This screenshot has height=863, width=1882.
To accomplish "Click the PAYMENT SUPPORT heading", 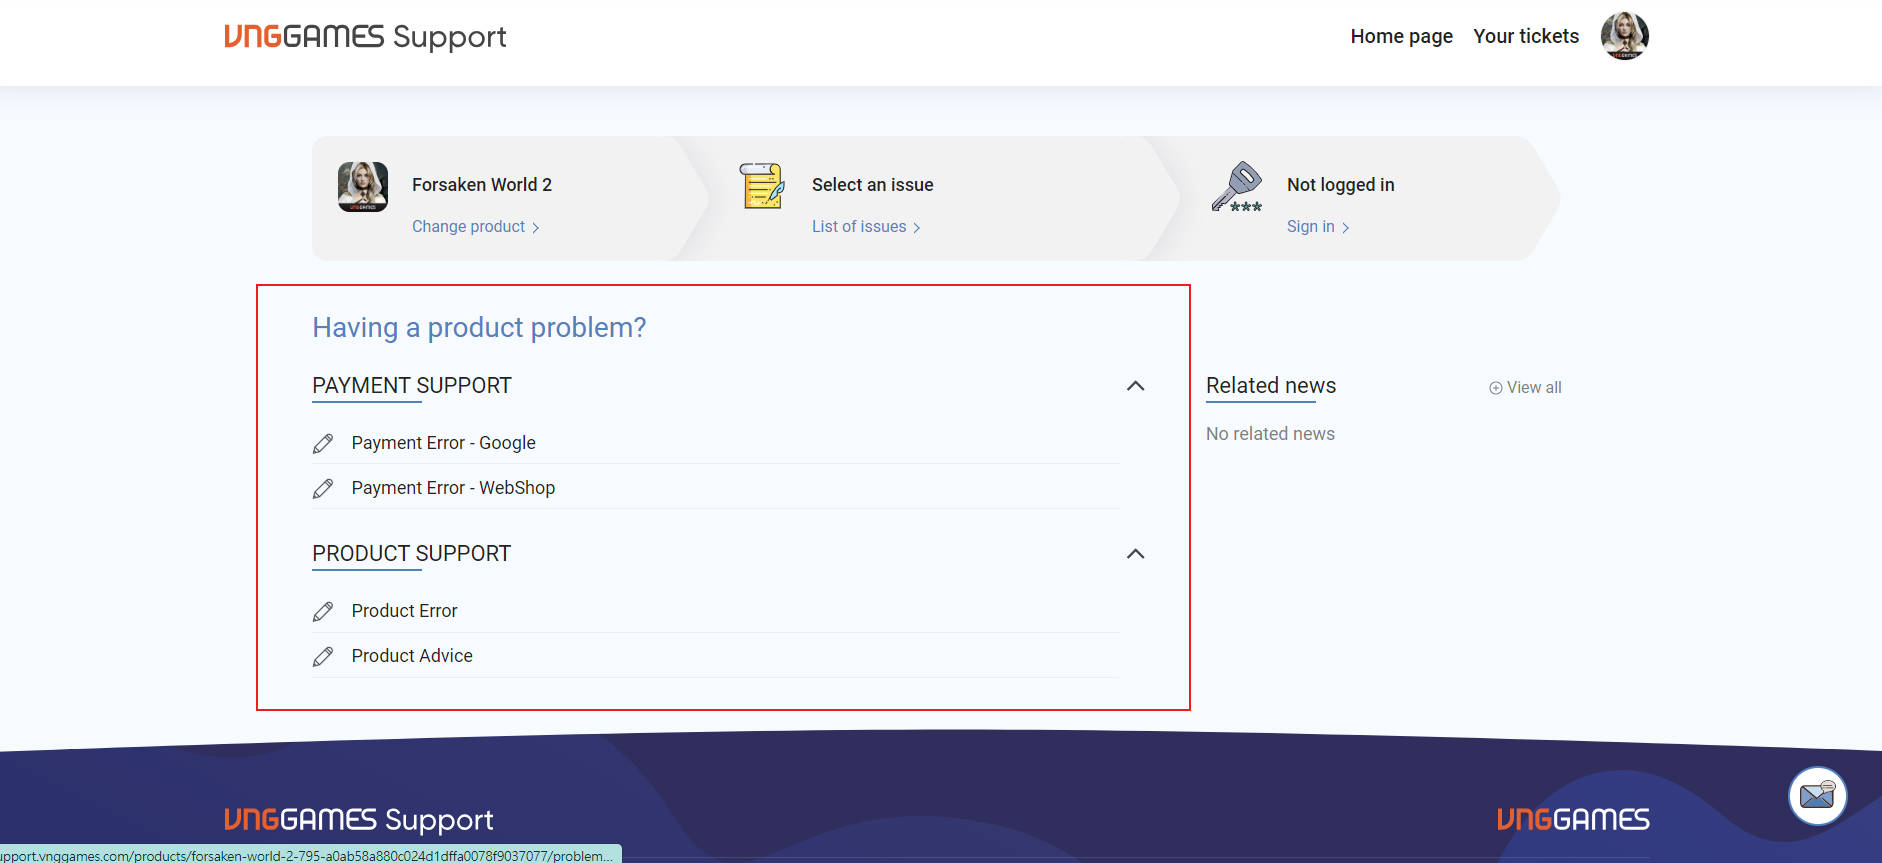I will [412, 386].
